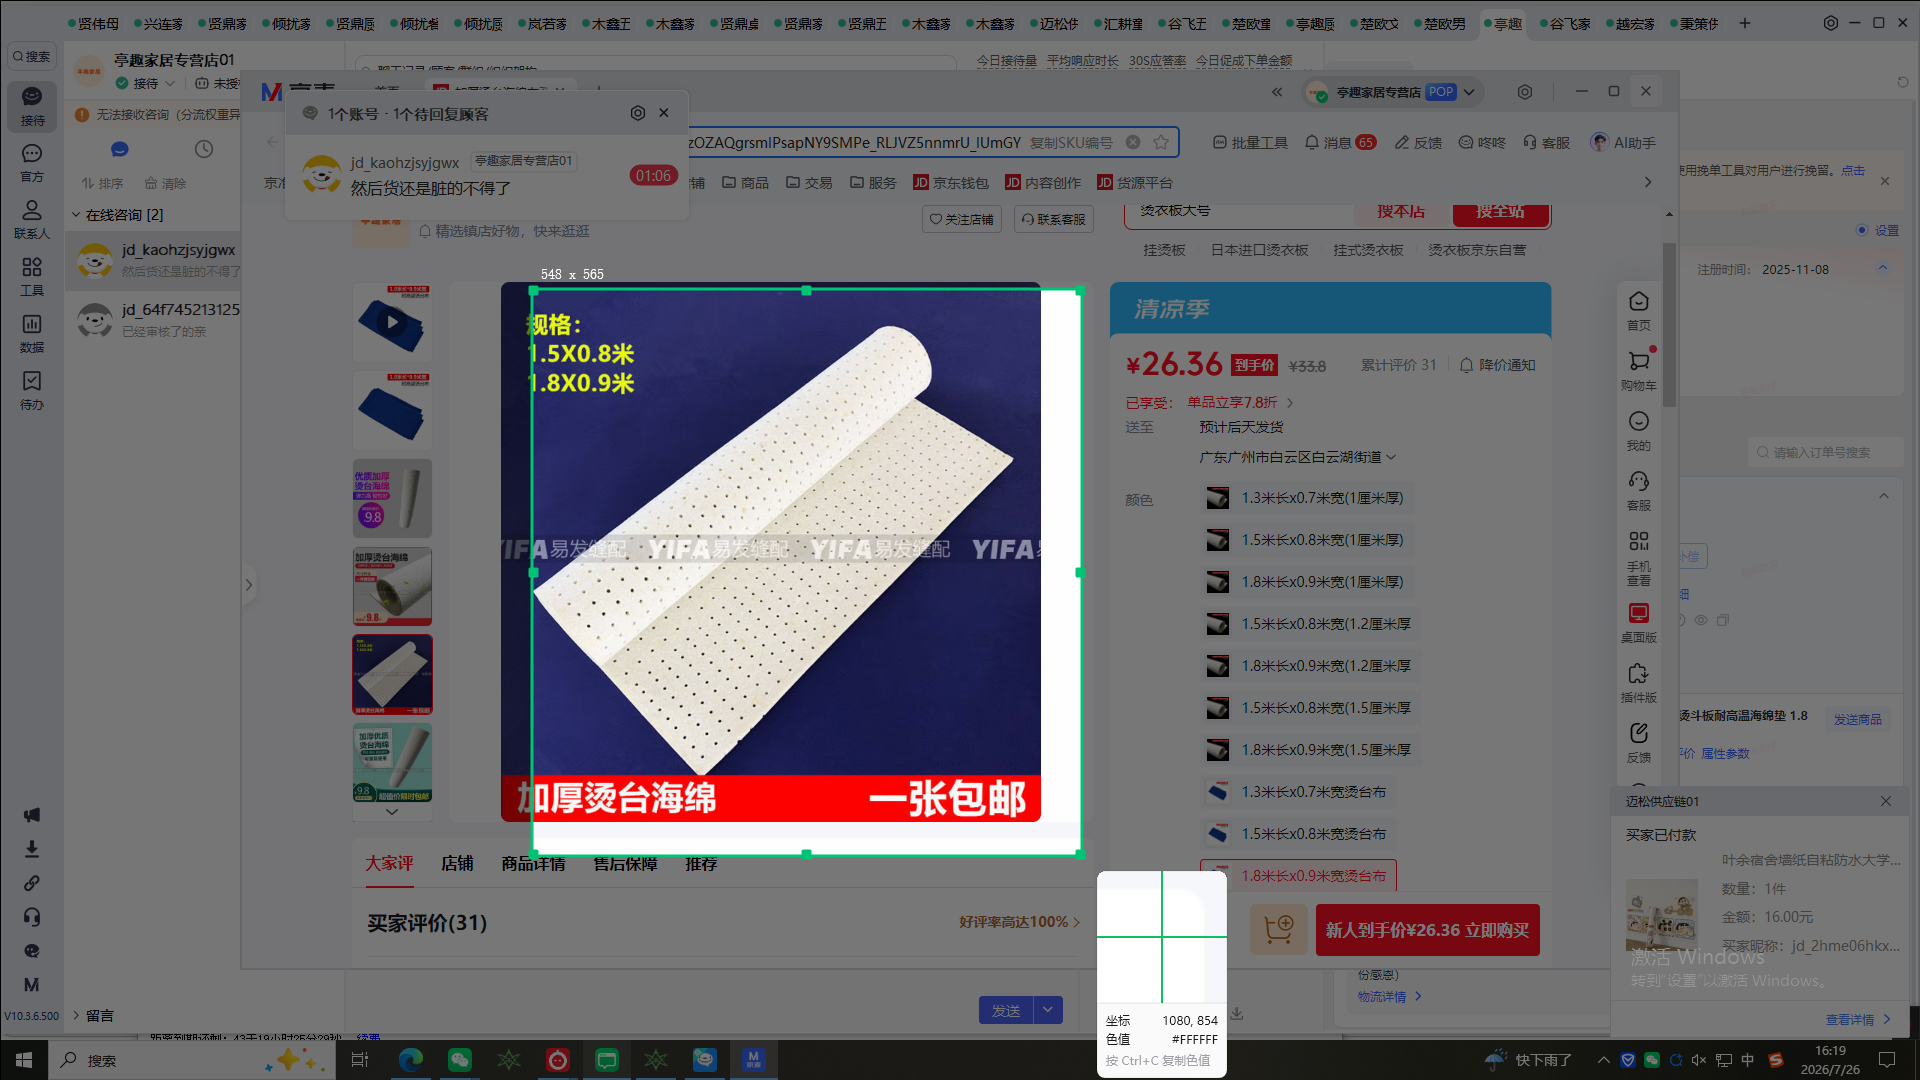The image size is (1920, 1080).
Task: Open WeChat from the Windows taskbar
Action: pos(459,1060)
